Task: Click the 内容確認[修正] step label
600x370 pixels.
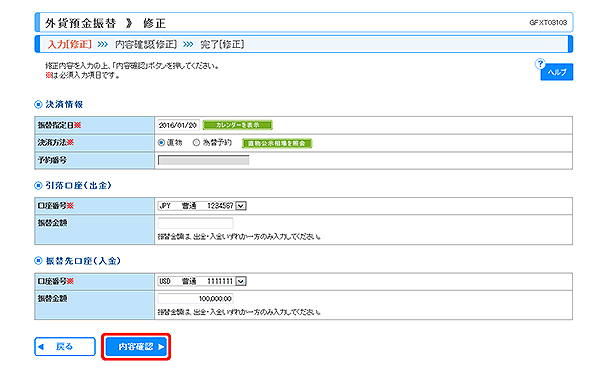Action: (146, 44)
